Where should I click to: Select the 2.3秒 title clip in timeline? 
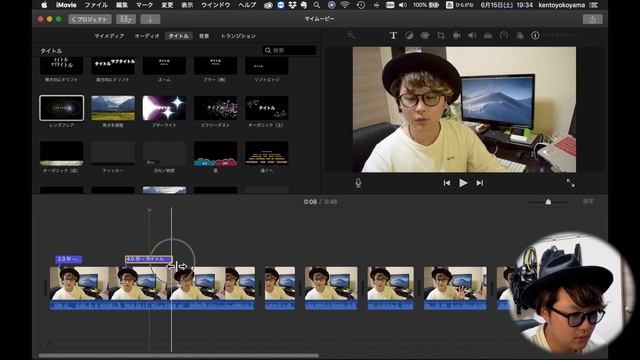click(x=69, y=259)
